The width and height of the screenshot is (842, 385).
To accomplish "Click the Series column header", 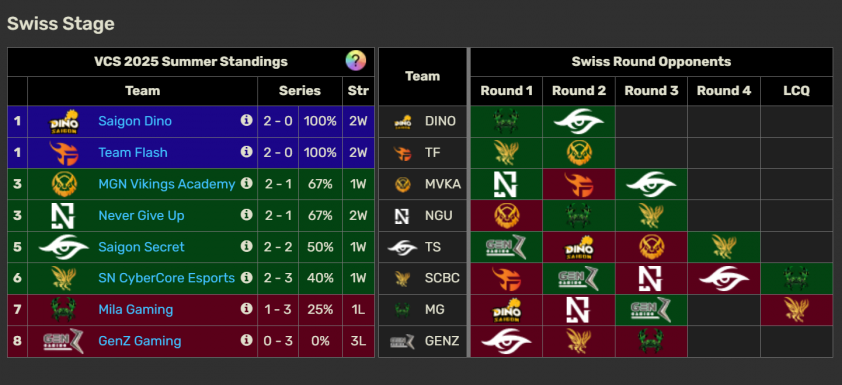I will [x=300, y=91].
